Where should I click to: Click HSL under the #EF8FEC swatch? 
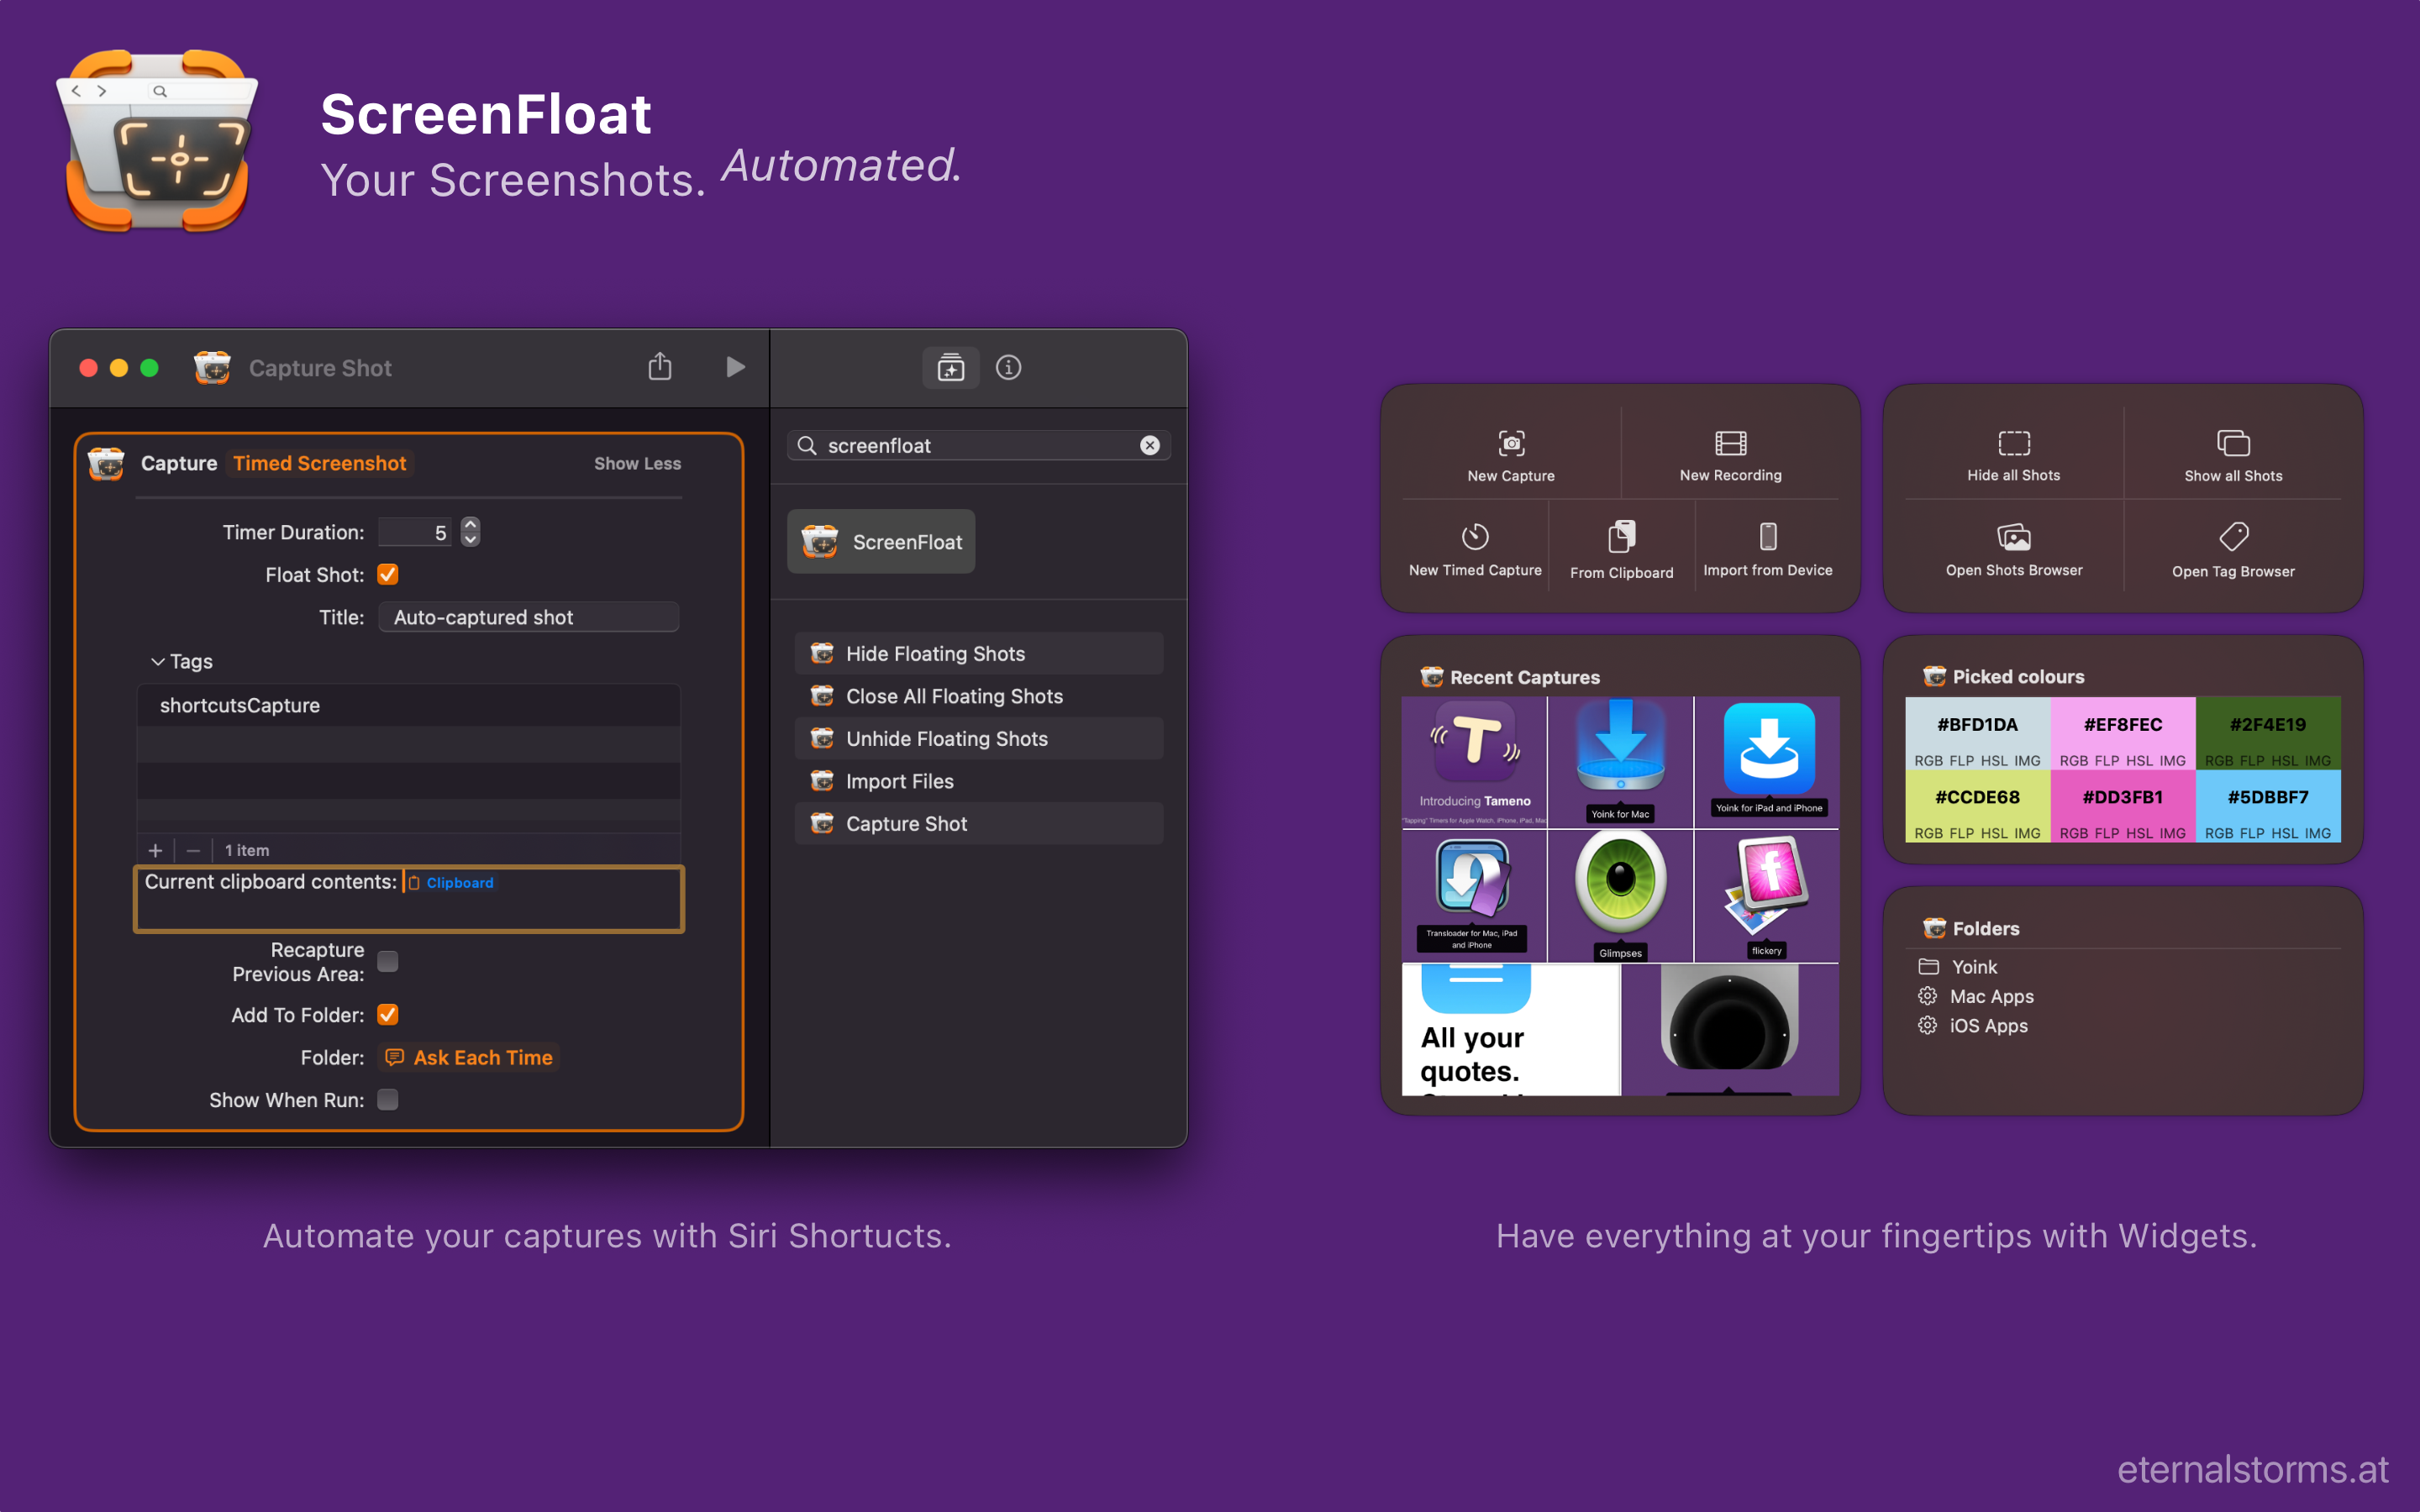point(2139,761)
